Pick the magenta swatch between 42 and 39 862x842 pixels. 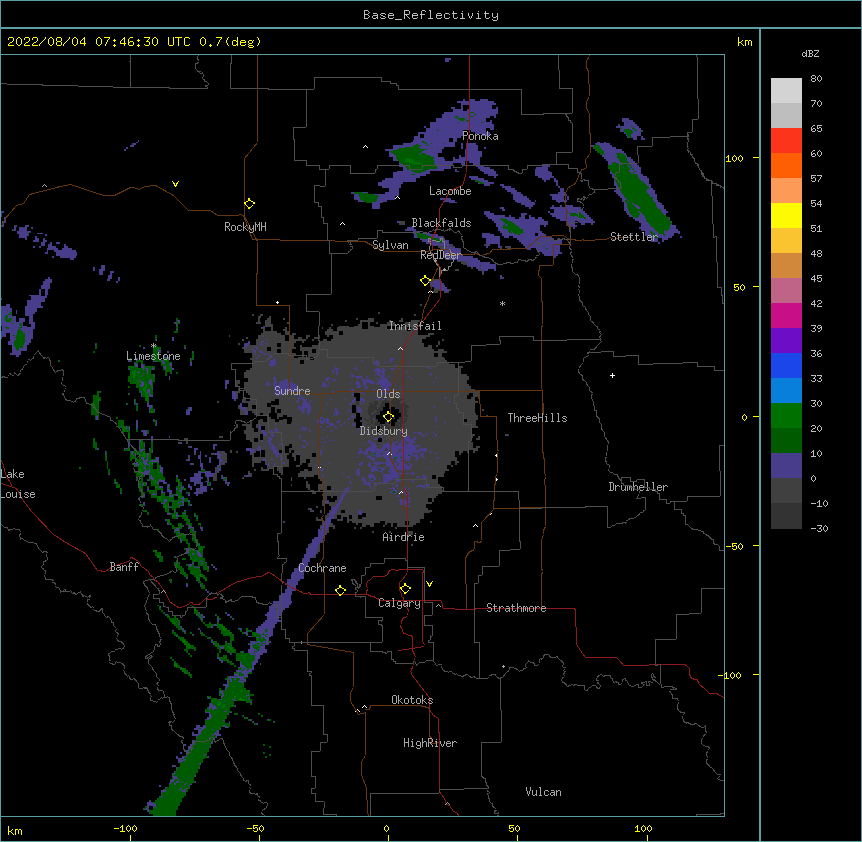click(786, 315)
